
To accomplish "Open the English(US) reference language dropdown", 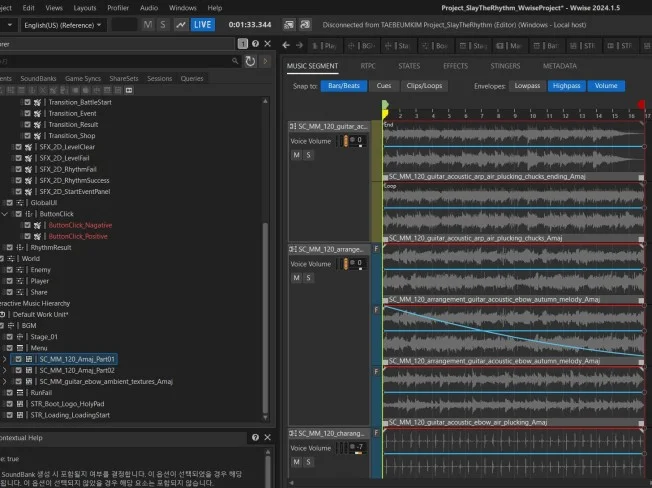I will [x=62, y=24].
